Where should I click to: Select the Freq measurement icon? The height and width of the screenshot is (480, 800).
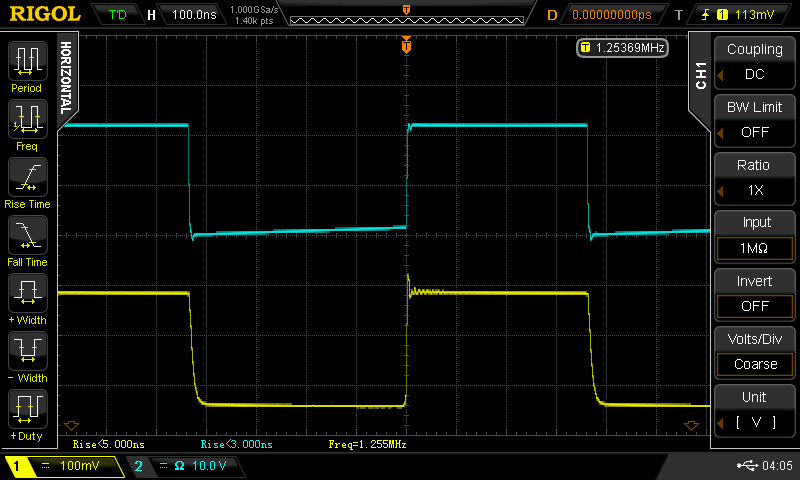(28, 119)
